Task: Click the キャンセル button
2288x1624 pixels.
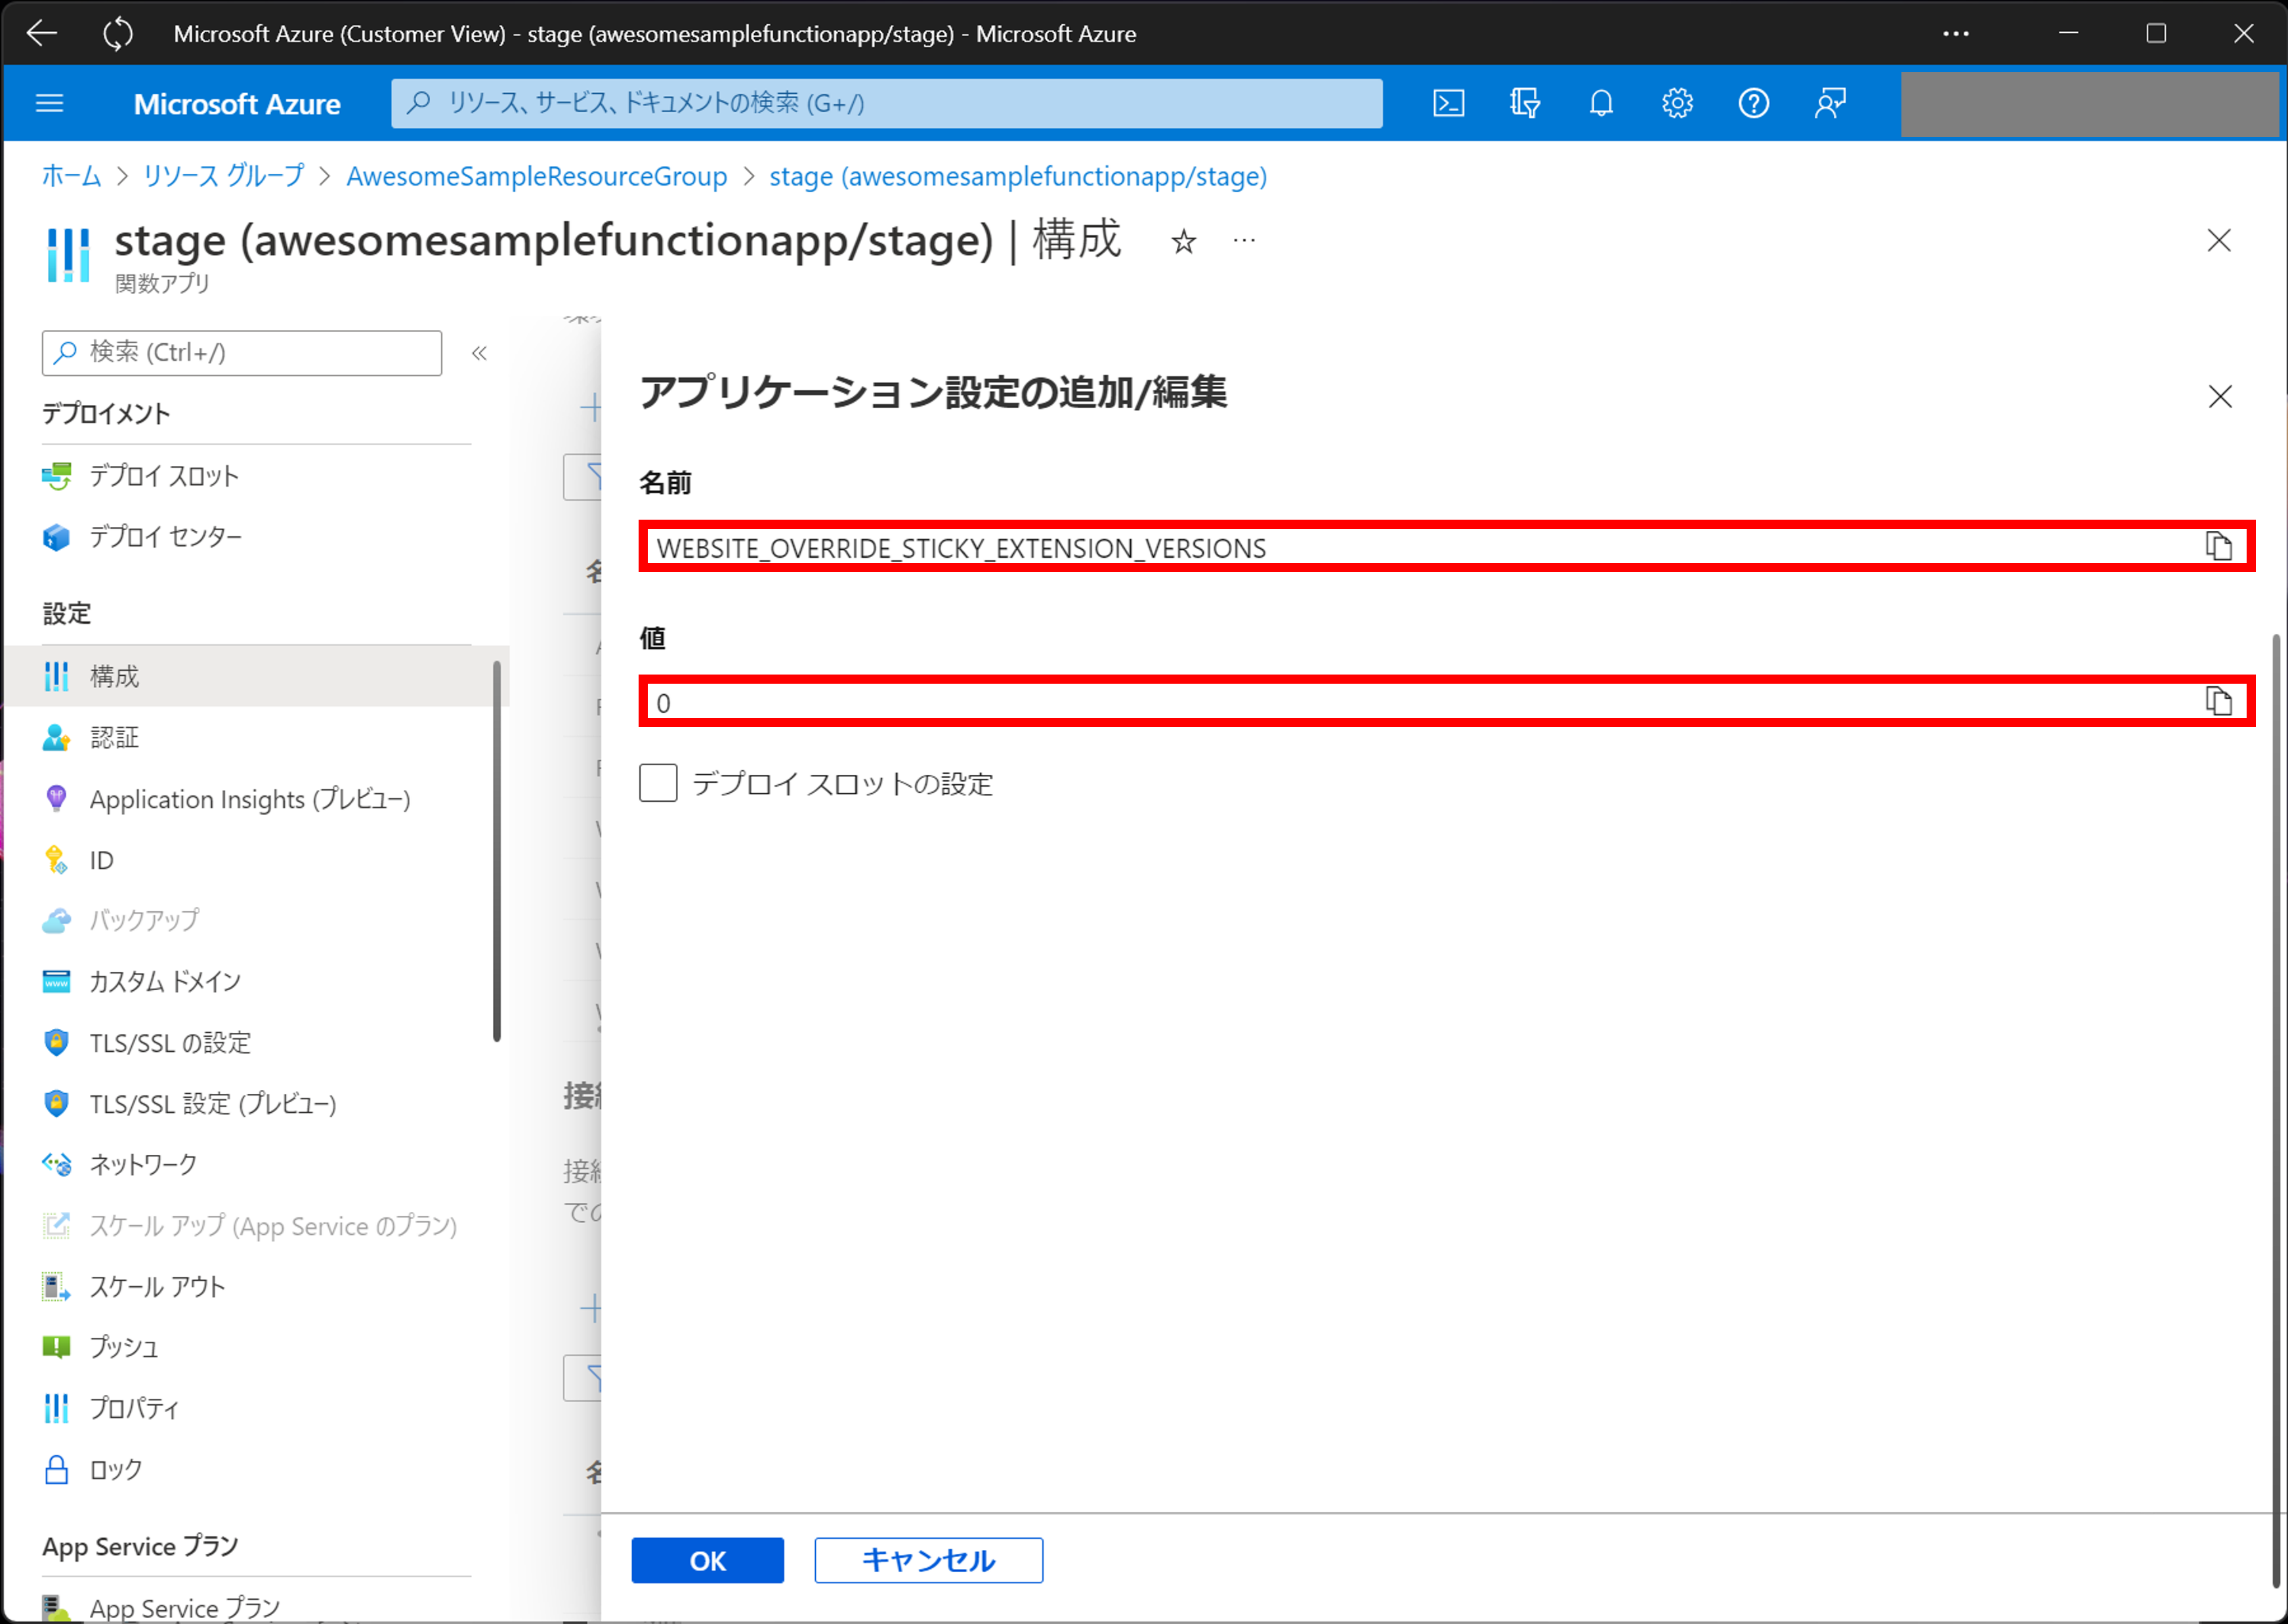Action: point(928,1560)
